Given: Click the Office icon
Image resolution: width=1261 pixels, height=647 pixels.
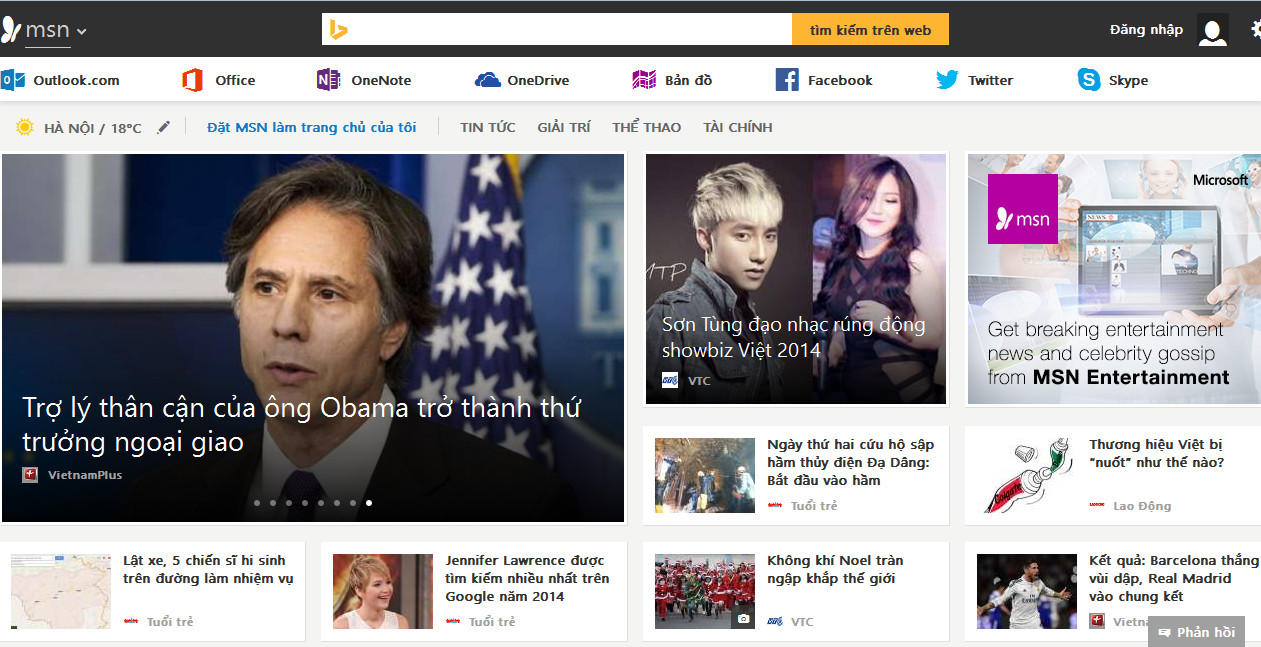Looking at the screenshot, I should [193, 80].
